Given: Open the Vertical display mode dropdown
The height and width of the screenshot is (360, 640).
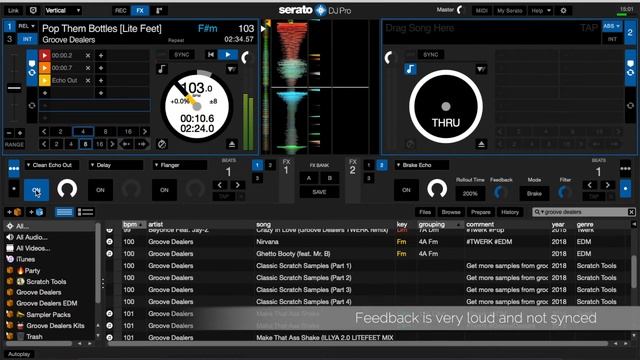Looking at the screenshot, I should pyautogui.click(x=62, y=10).
